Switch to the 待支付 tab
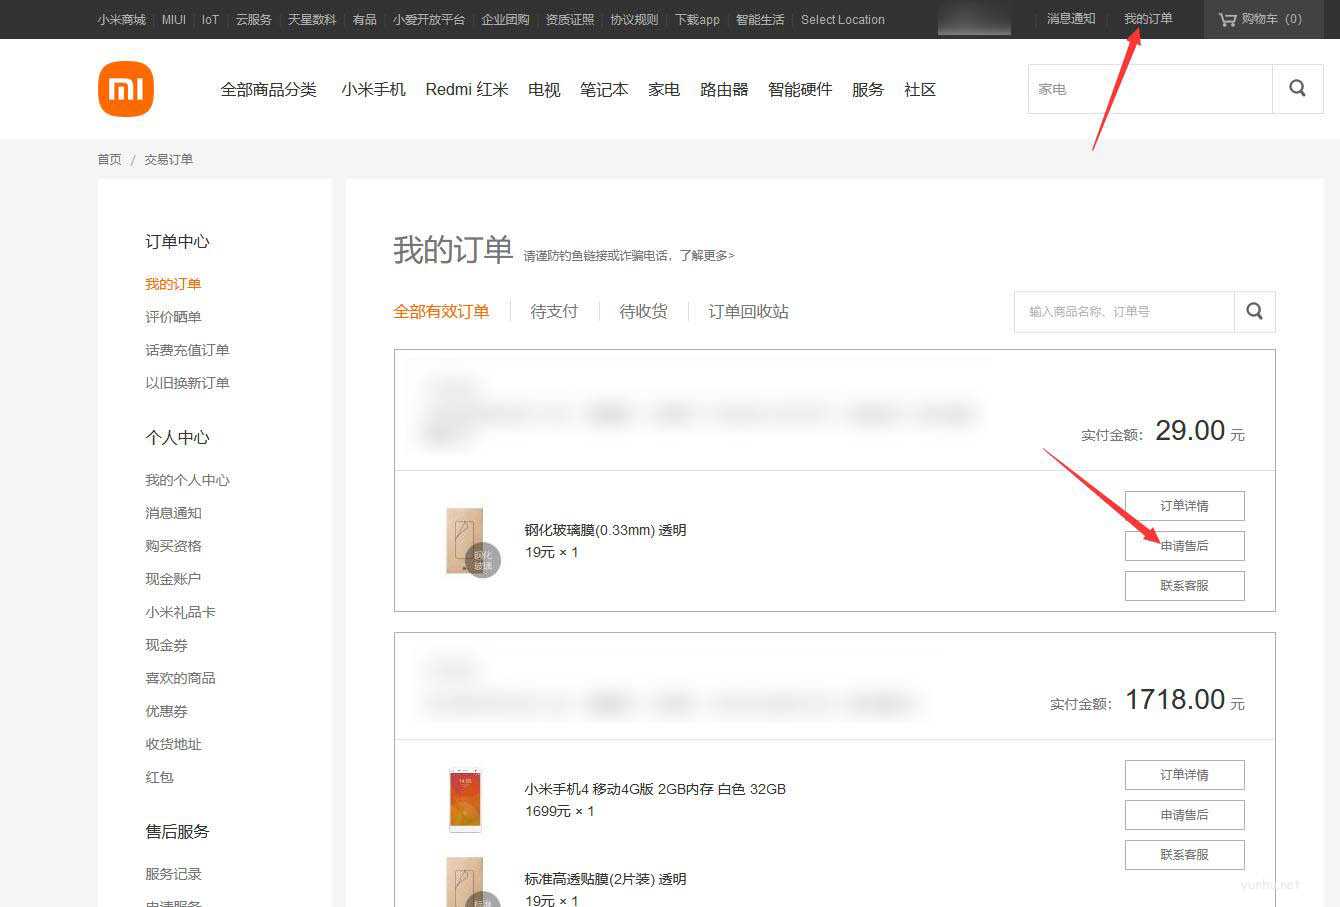The width and height of the screenshot is (1340, 907). click(x=554, y=311)
